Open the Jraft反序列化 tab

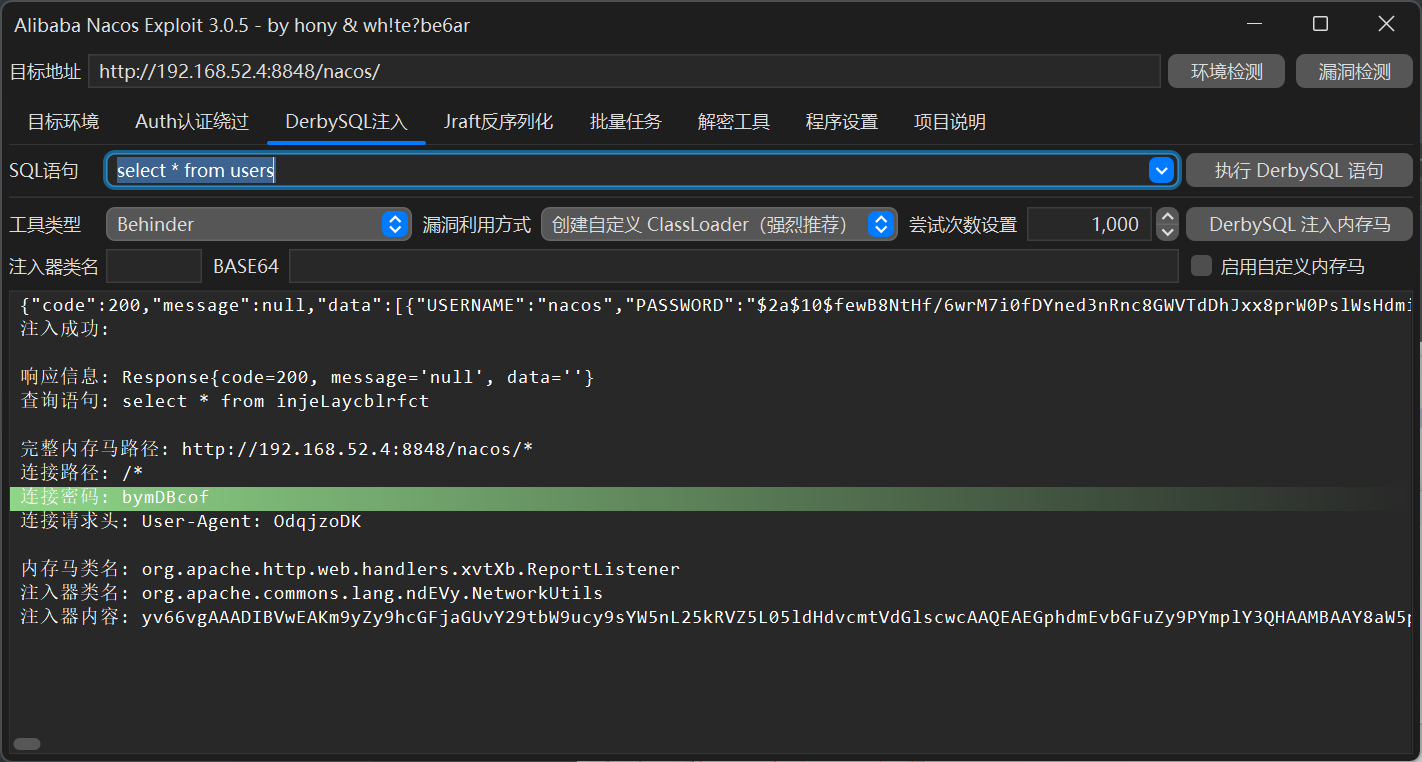coord(498,122)
